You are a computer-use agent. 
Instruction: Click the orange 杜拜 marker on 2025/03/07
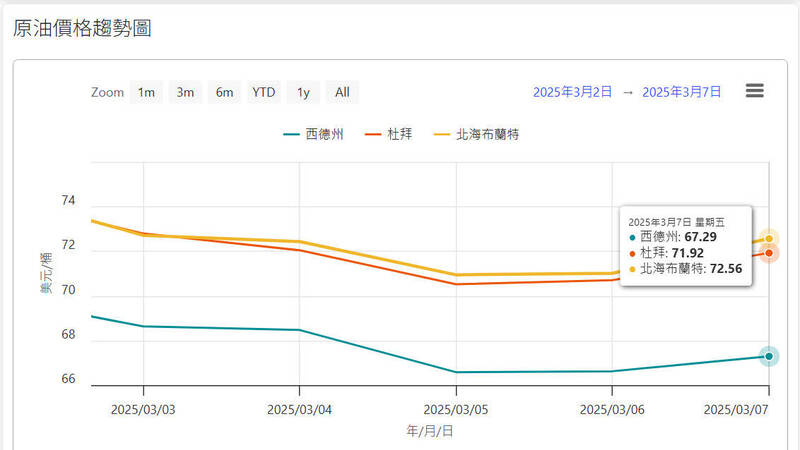tap(768, 252)
